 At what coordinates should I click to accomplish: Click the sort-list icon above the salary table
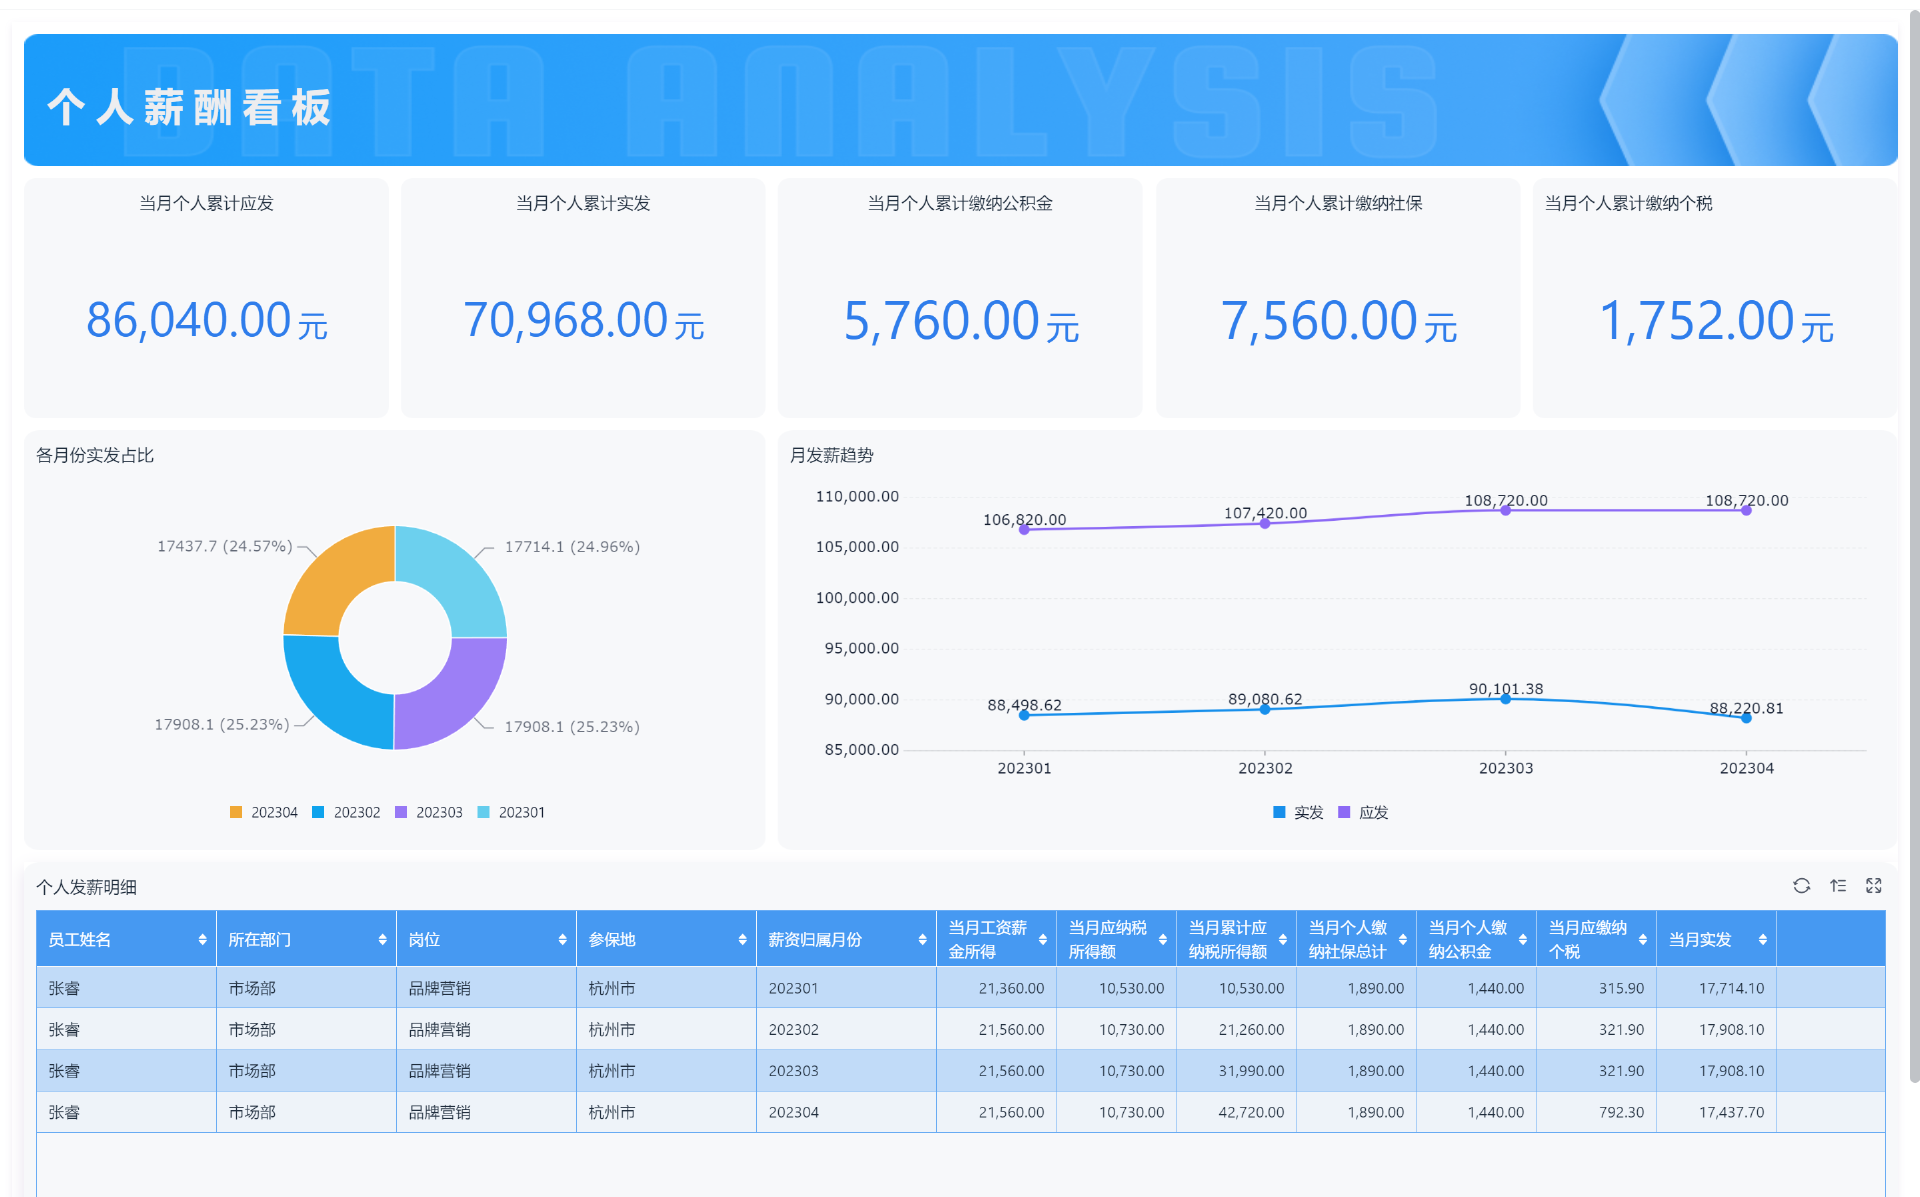pyautogui.click(x=1838, y=886)
